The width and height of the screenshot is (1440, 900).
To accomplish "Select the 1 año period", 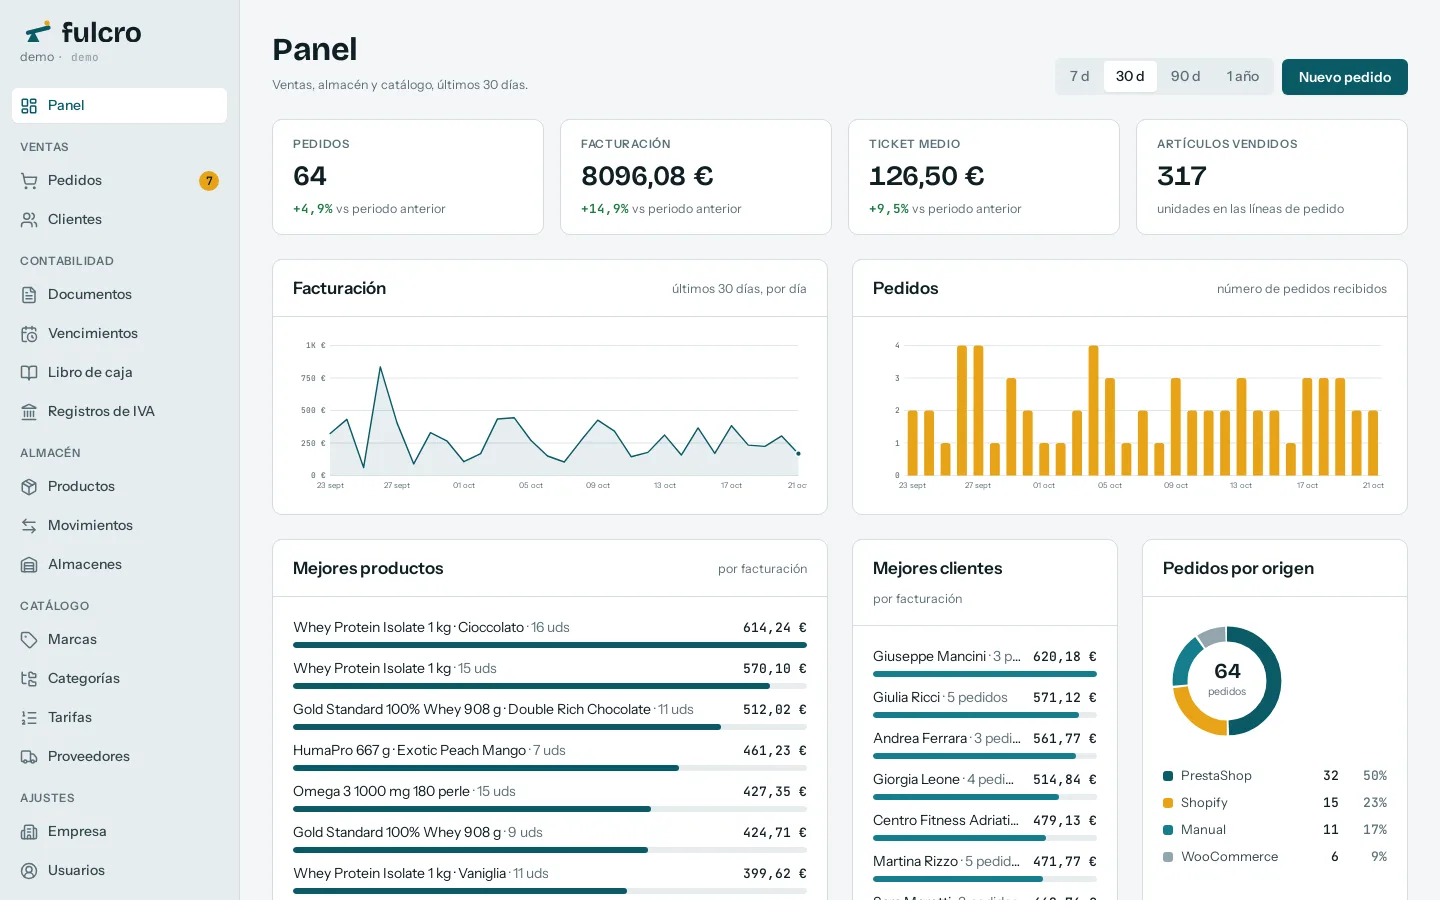I will (1243, 77).
